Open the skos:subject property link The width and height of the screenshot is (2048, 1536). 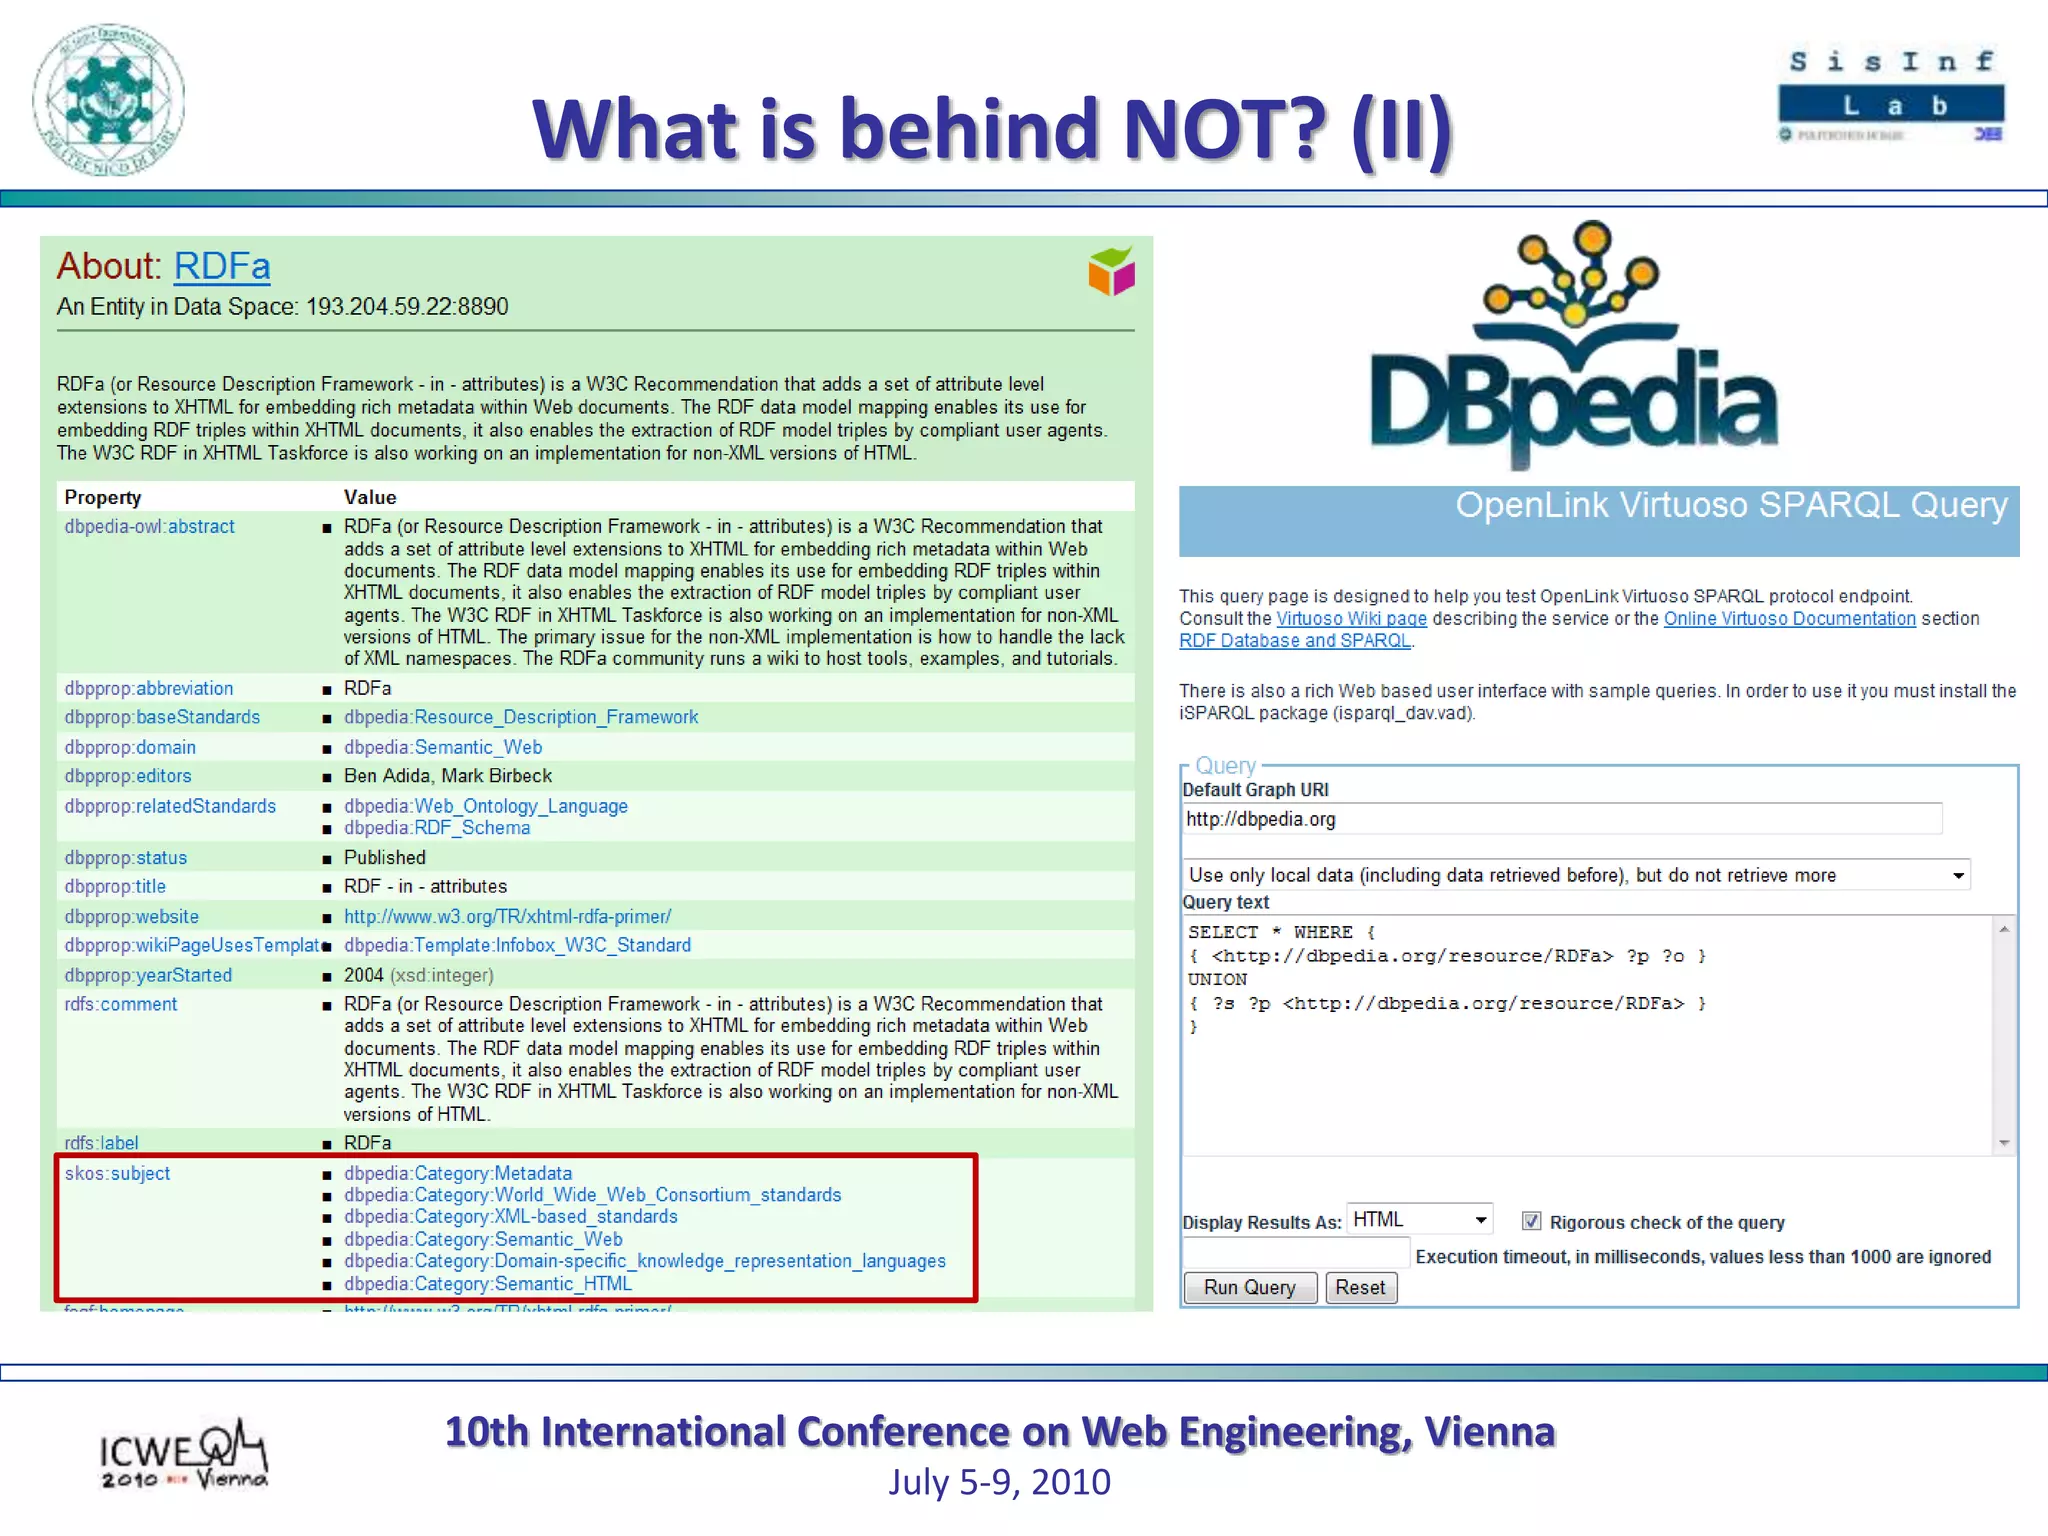pyautogui.click(x=118, y=1174)
